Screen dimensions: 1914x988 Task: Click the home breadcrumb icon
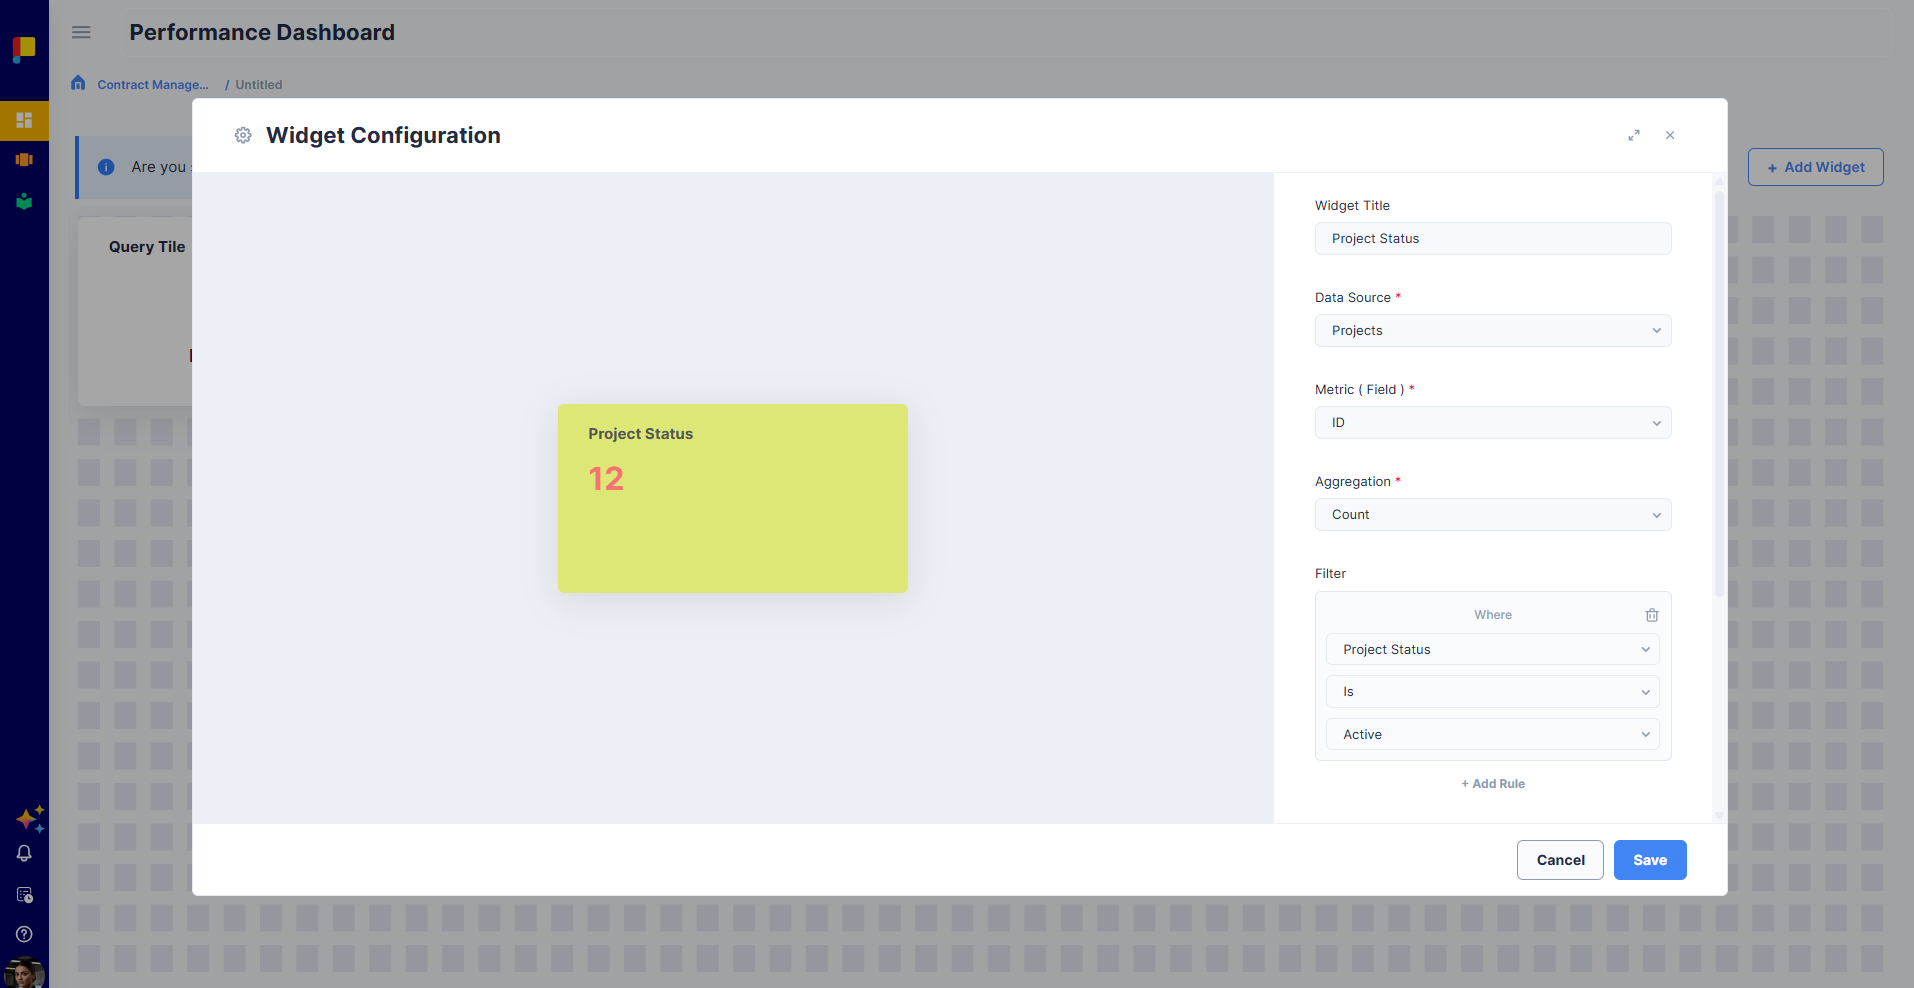click(78, 83)
